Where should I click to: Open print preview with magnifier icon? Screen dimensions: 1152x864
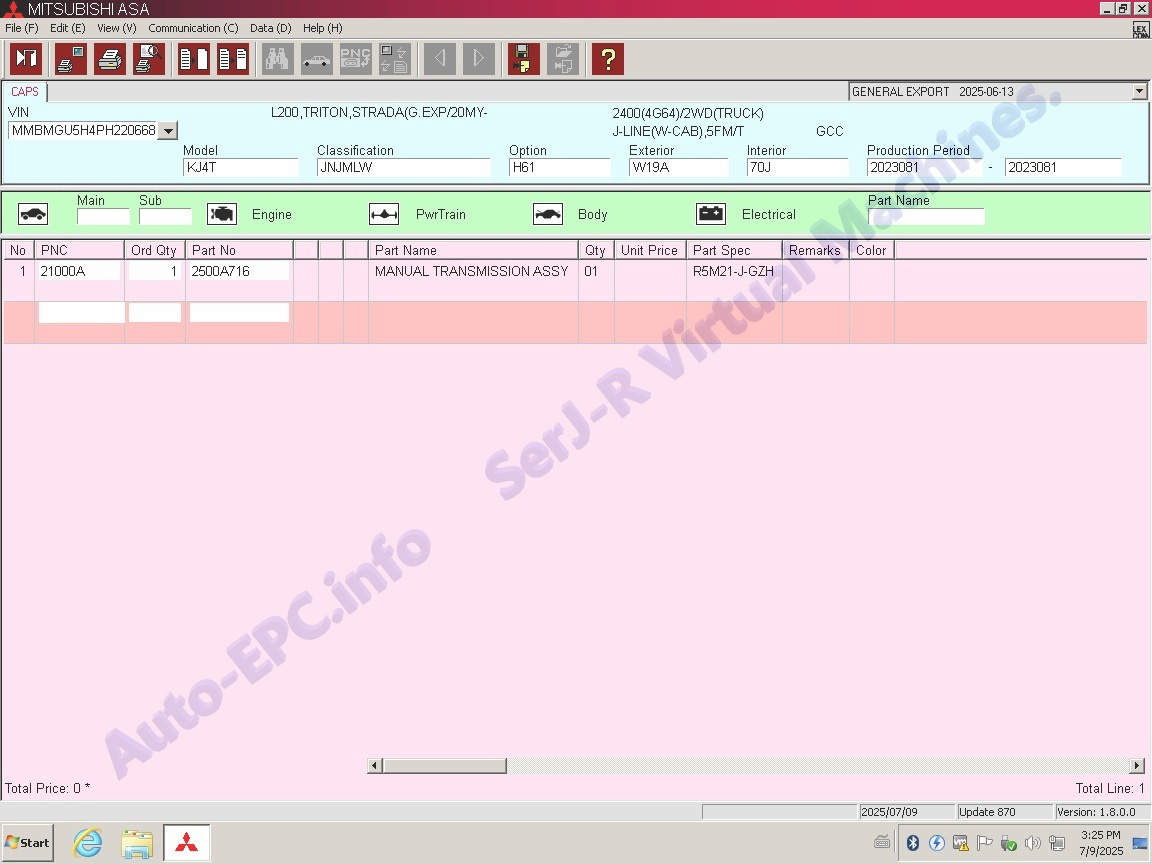point(149,59)
